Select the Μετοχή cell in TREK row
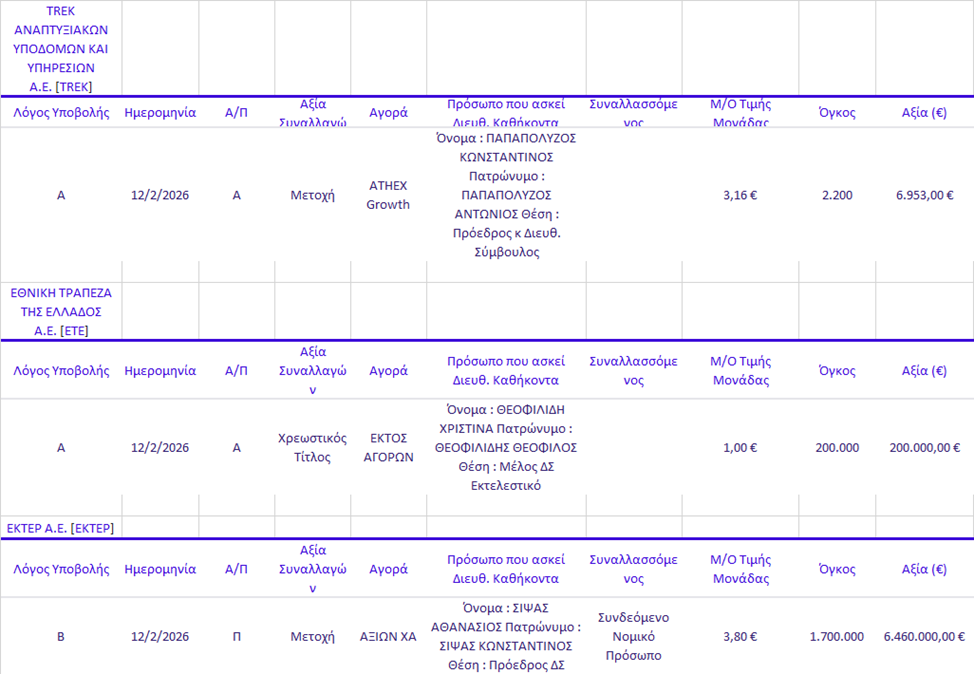 click(x=312, y=195)
